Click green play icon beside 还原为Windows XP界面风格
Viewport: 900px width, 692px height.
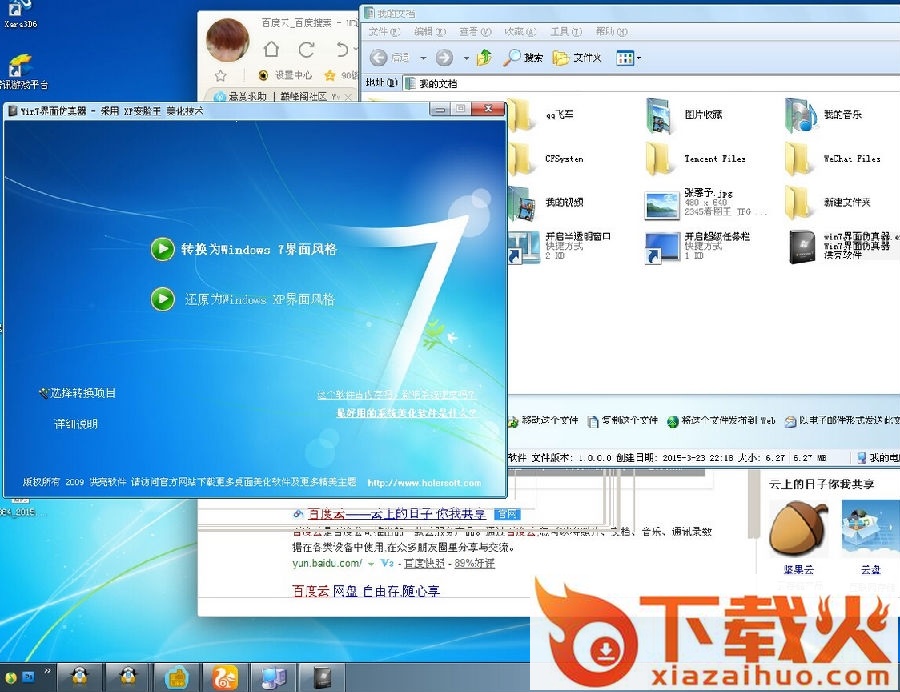pos(162,299)
